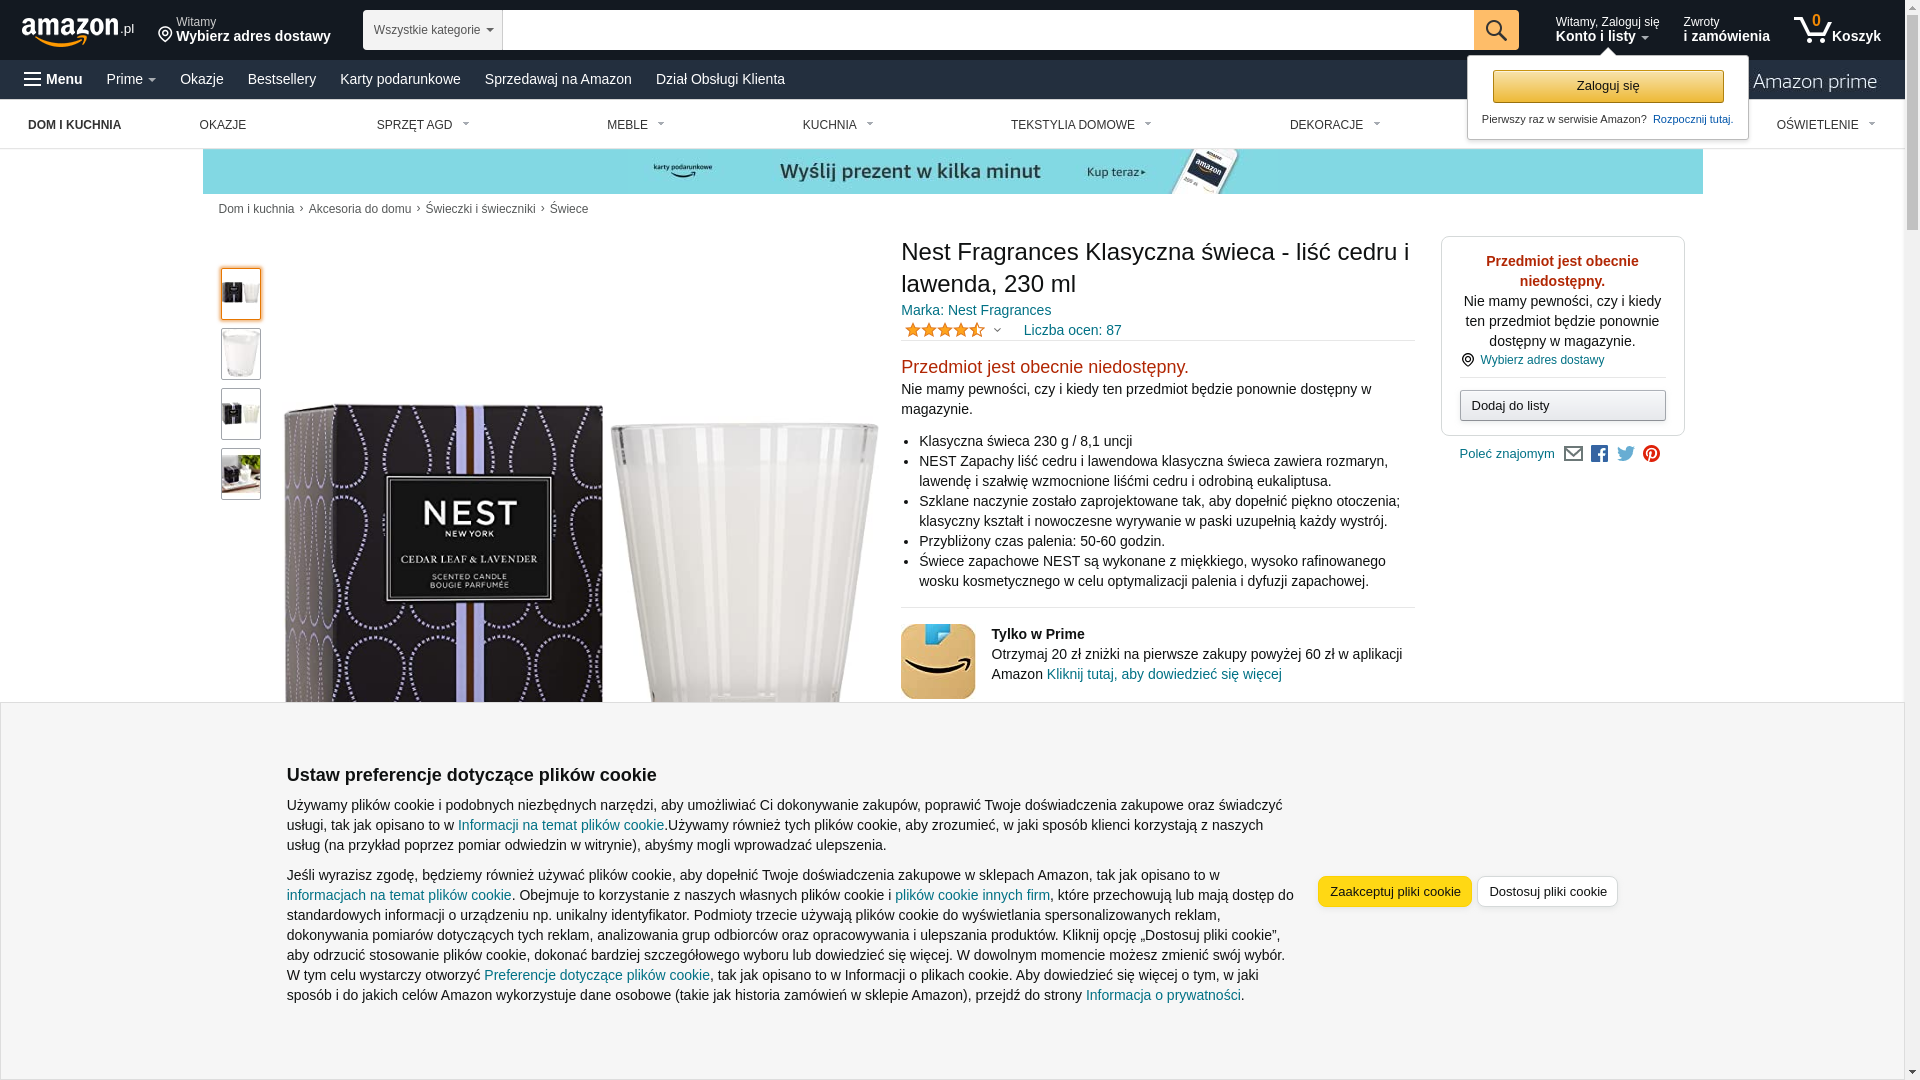This screenshot has width=1920, height=1080.
Task: Click the Dostosuj pliki cookie button
Action: [x=1547, y=891]
